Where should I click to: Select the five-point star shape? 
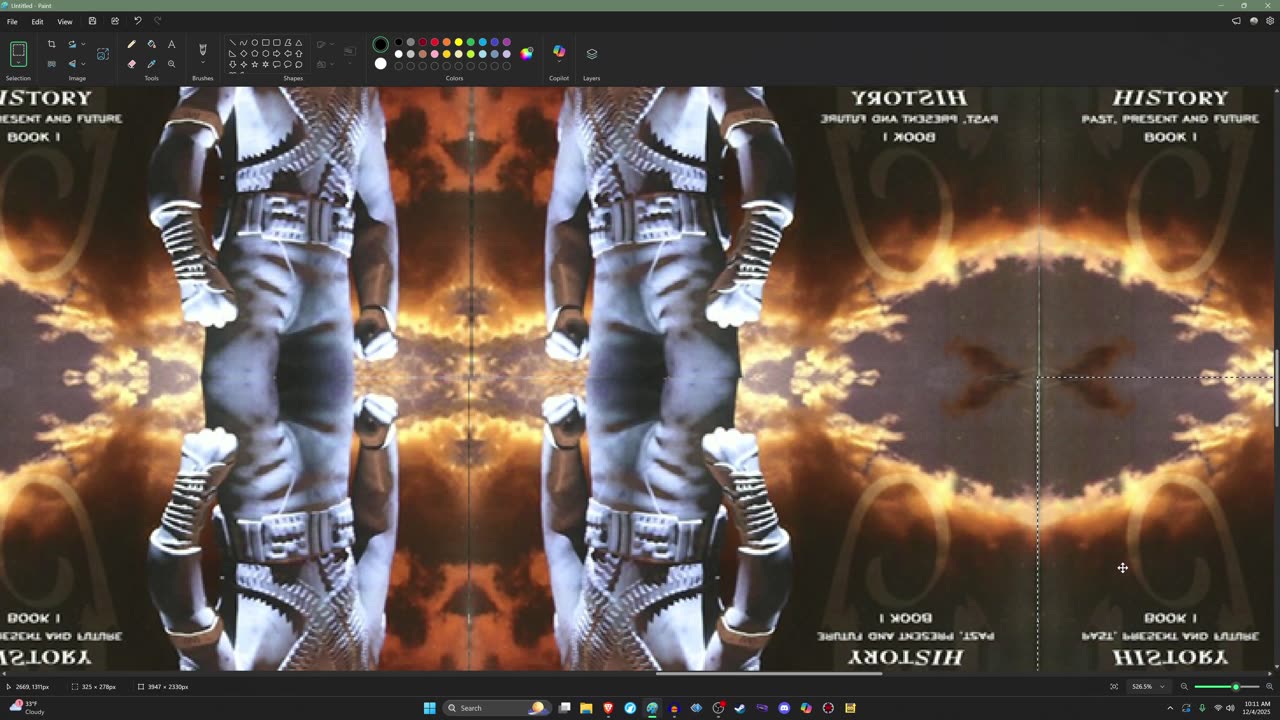click(254, 64)
